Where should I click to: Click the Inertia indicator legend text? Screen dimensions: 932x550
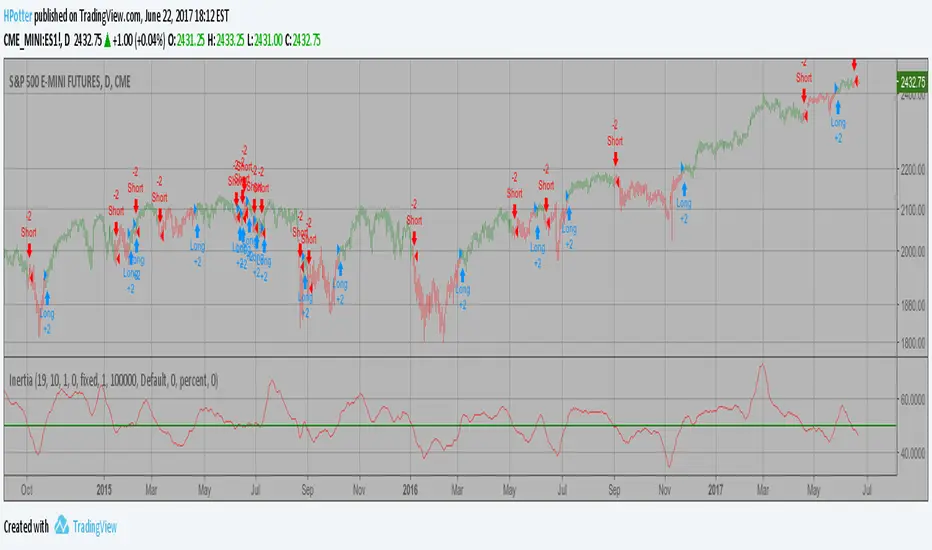tap(114, 380)
